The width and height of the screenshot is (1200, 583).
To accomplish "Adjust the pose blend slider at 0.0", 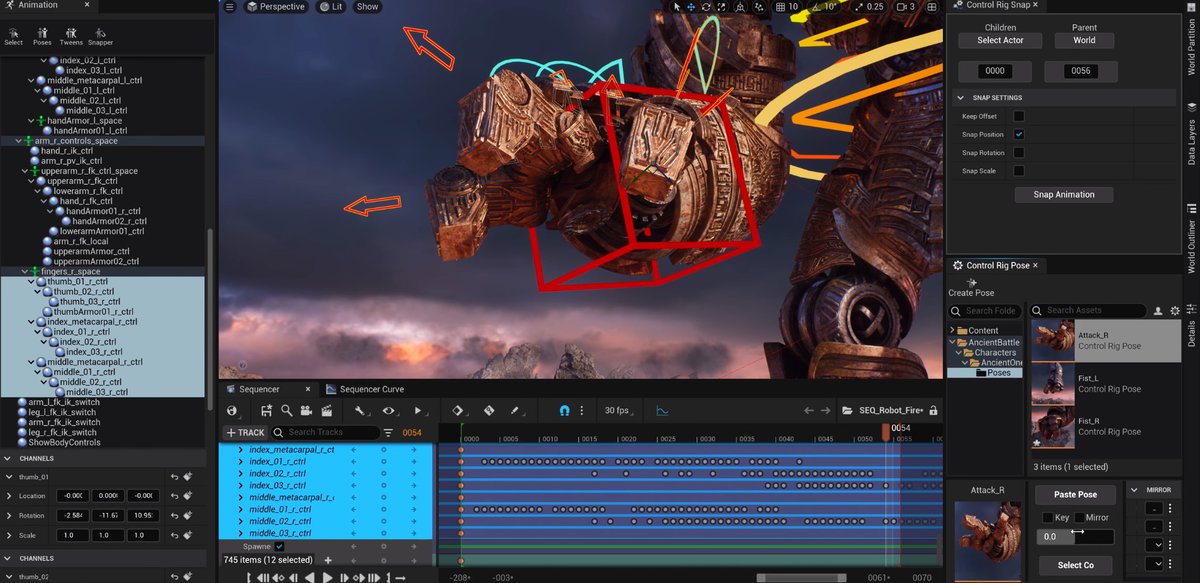I will (1076, 537).
